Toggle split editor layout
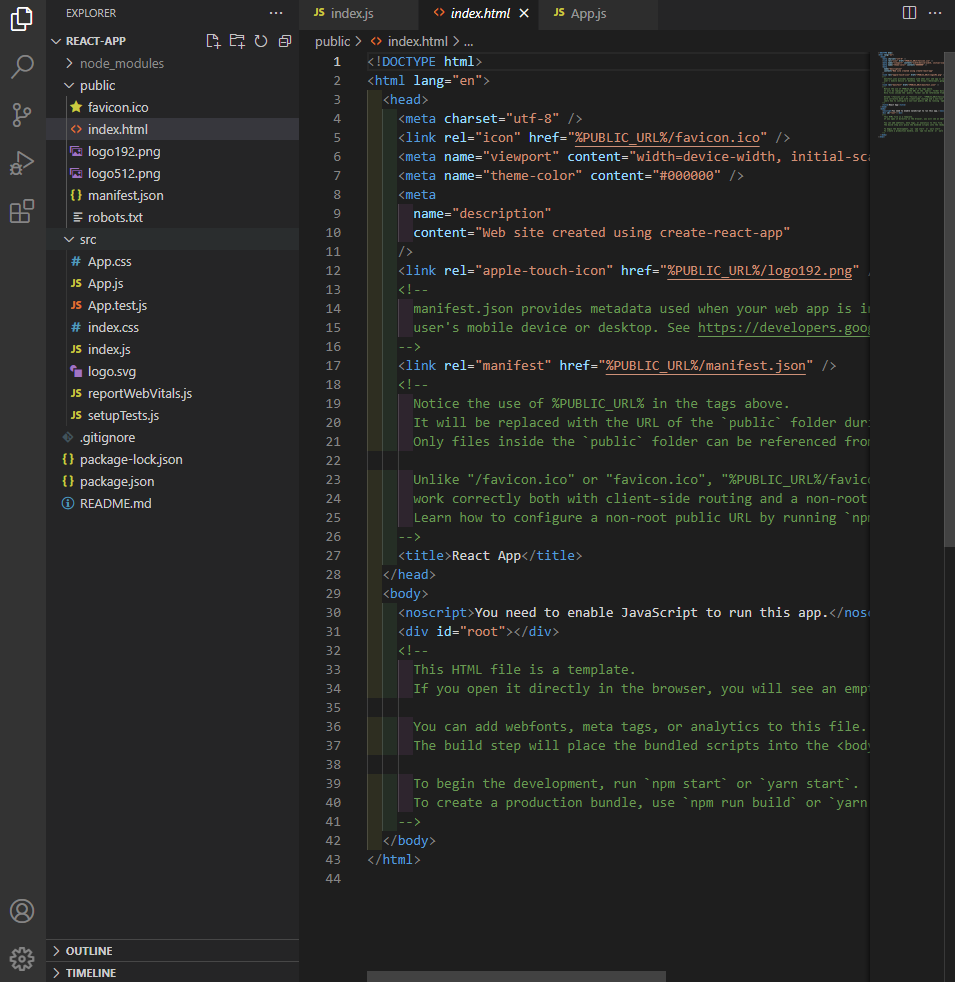 click(x=909, y=13)
